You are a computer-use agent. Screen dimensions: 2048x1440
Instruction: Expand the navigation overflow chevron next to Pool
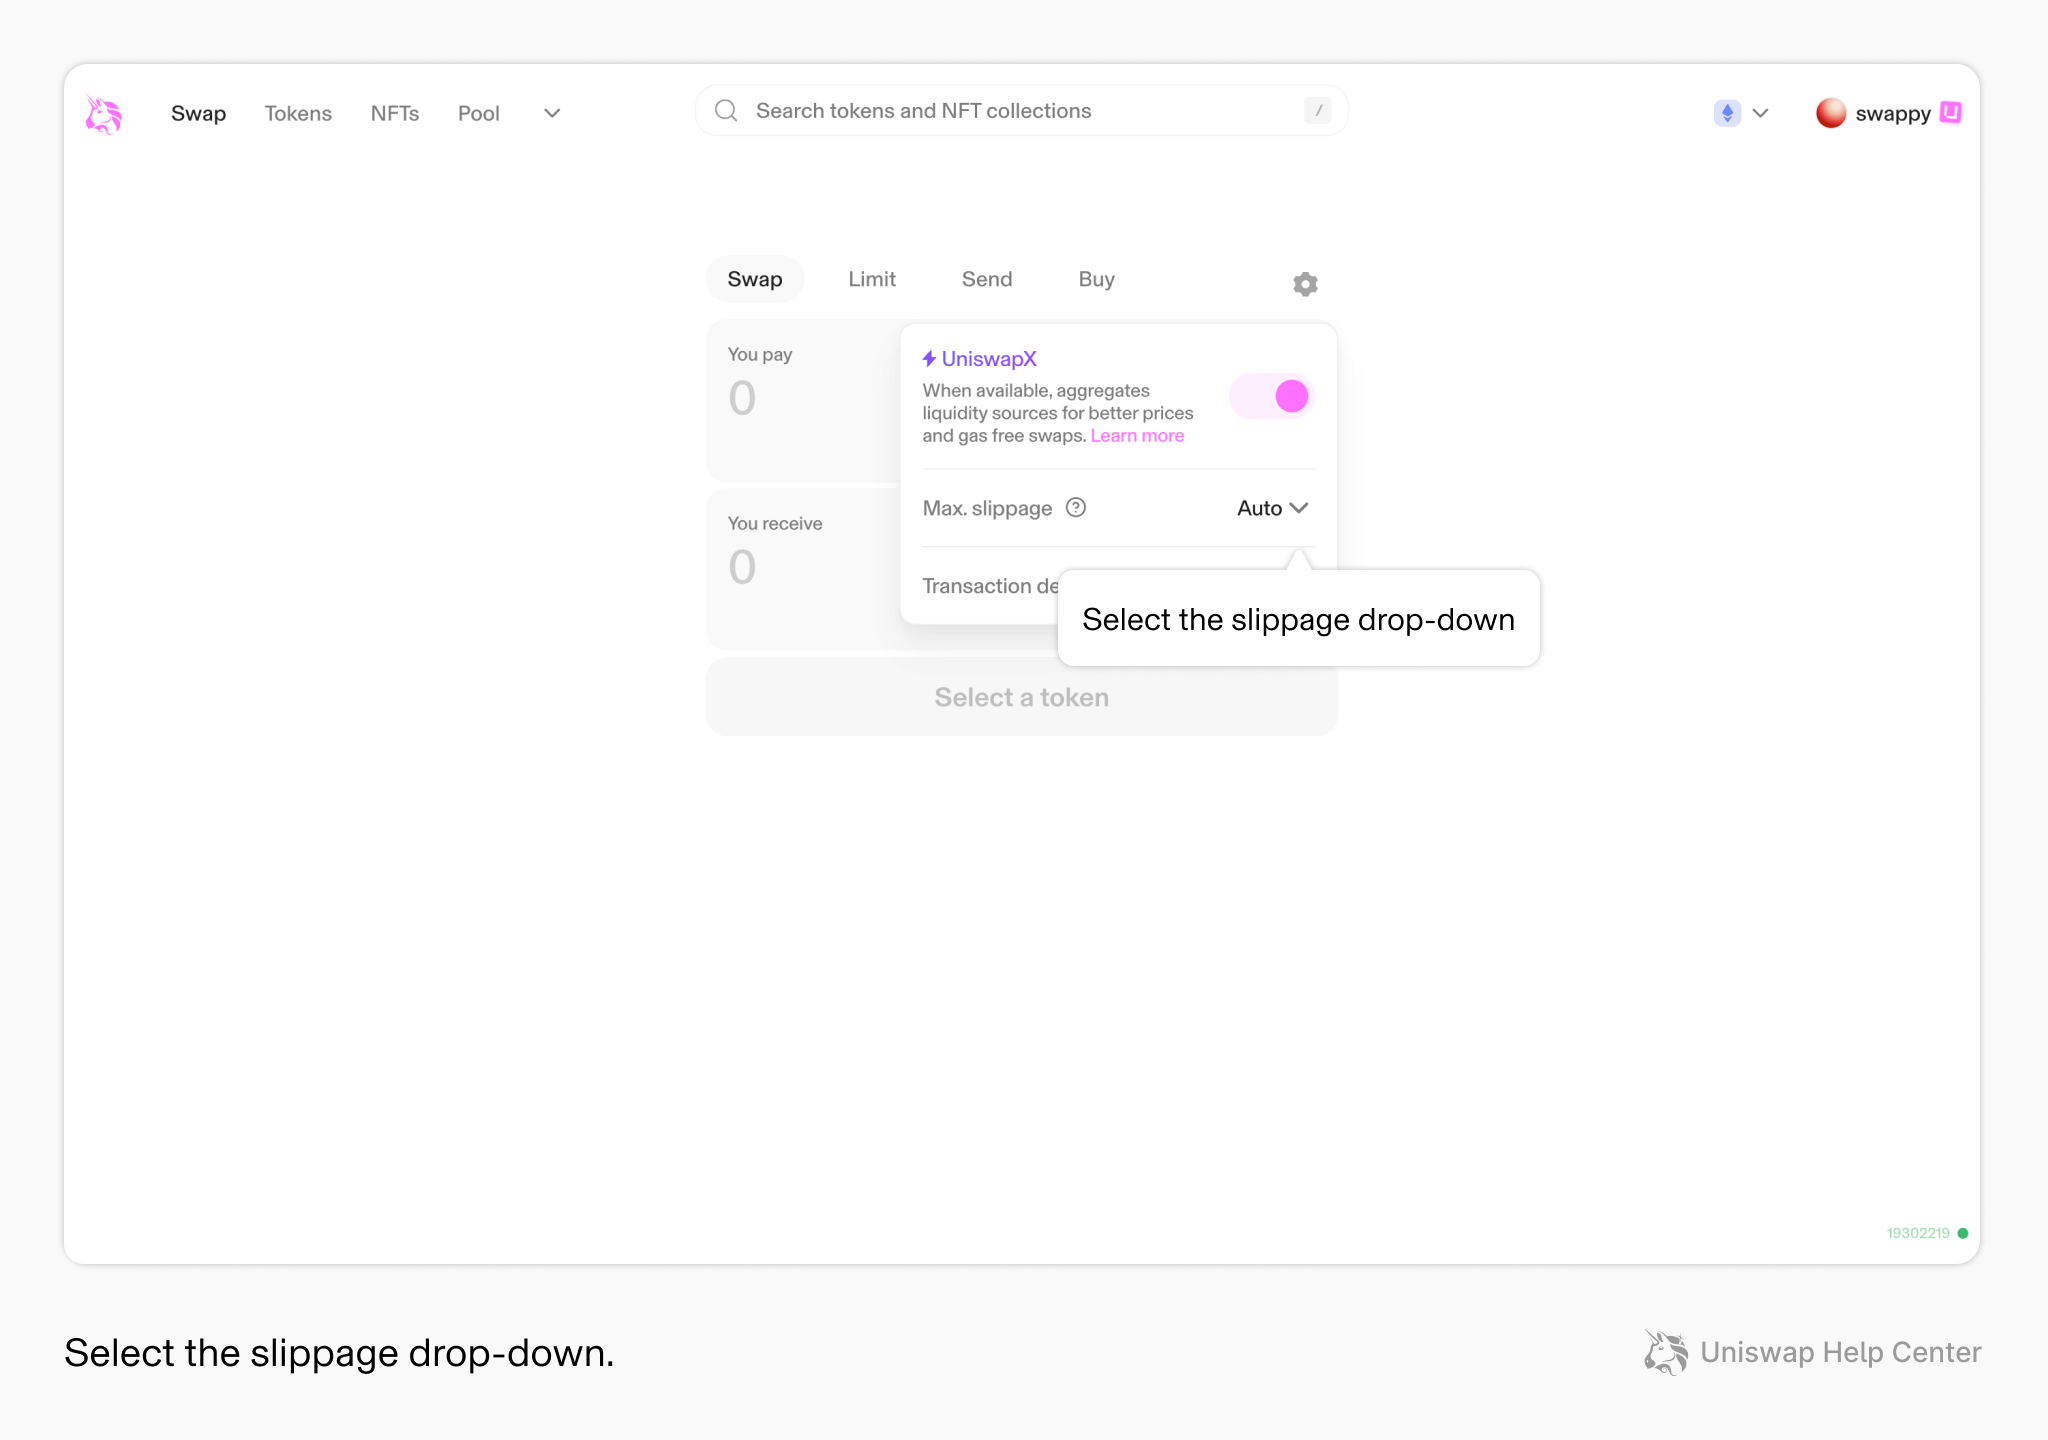pyautogui.click(x=551, y=113)
